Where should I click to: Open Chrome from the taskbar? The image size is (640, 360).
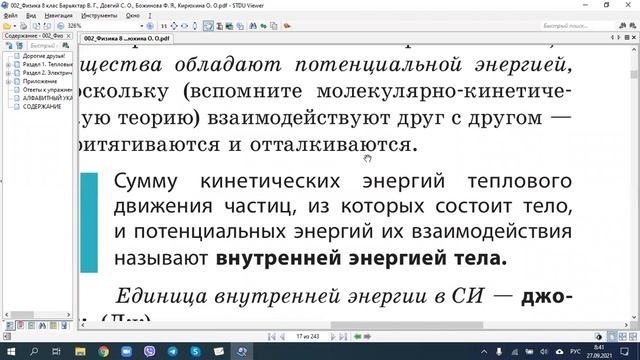click(x=103, y=351)
